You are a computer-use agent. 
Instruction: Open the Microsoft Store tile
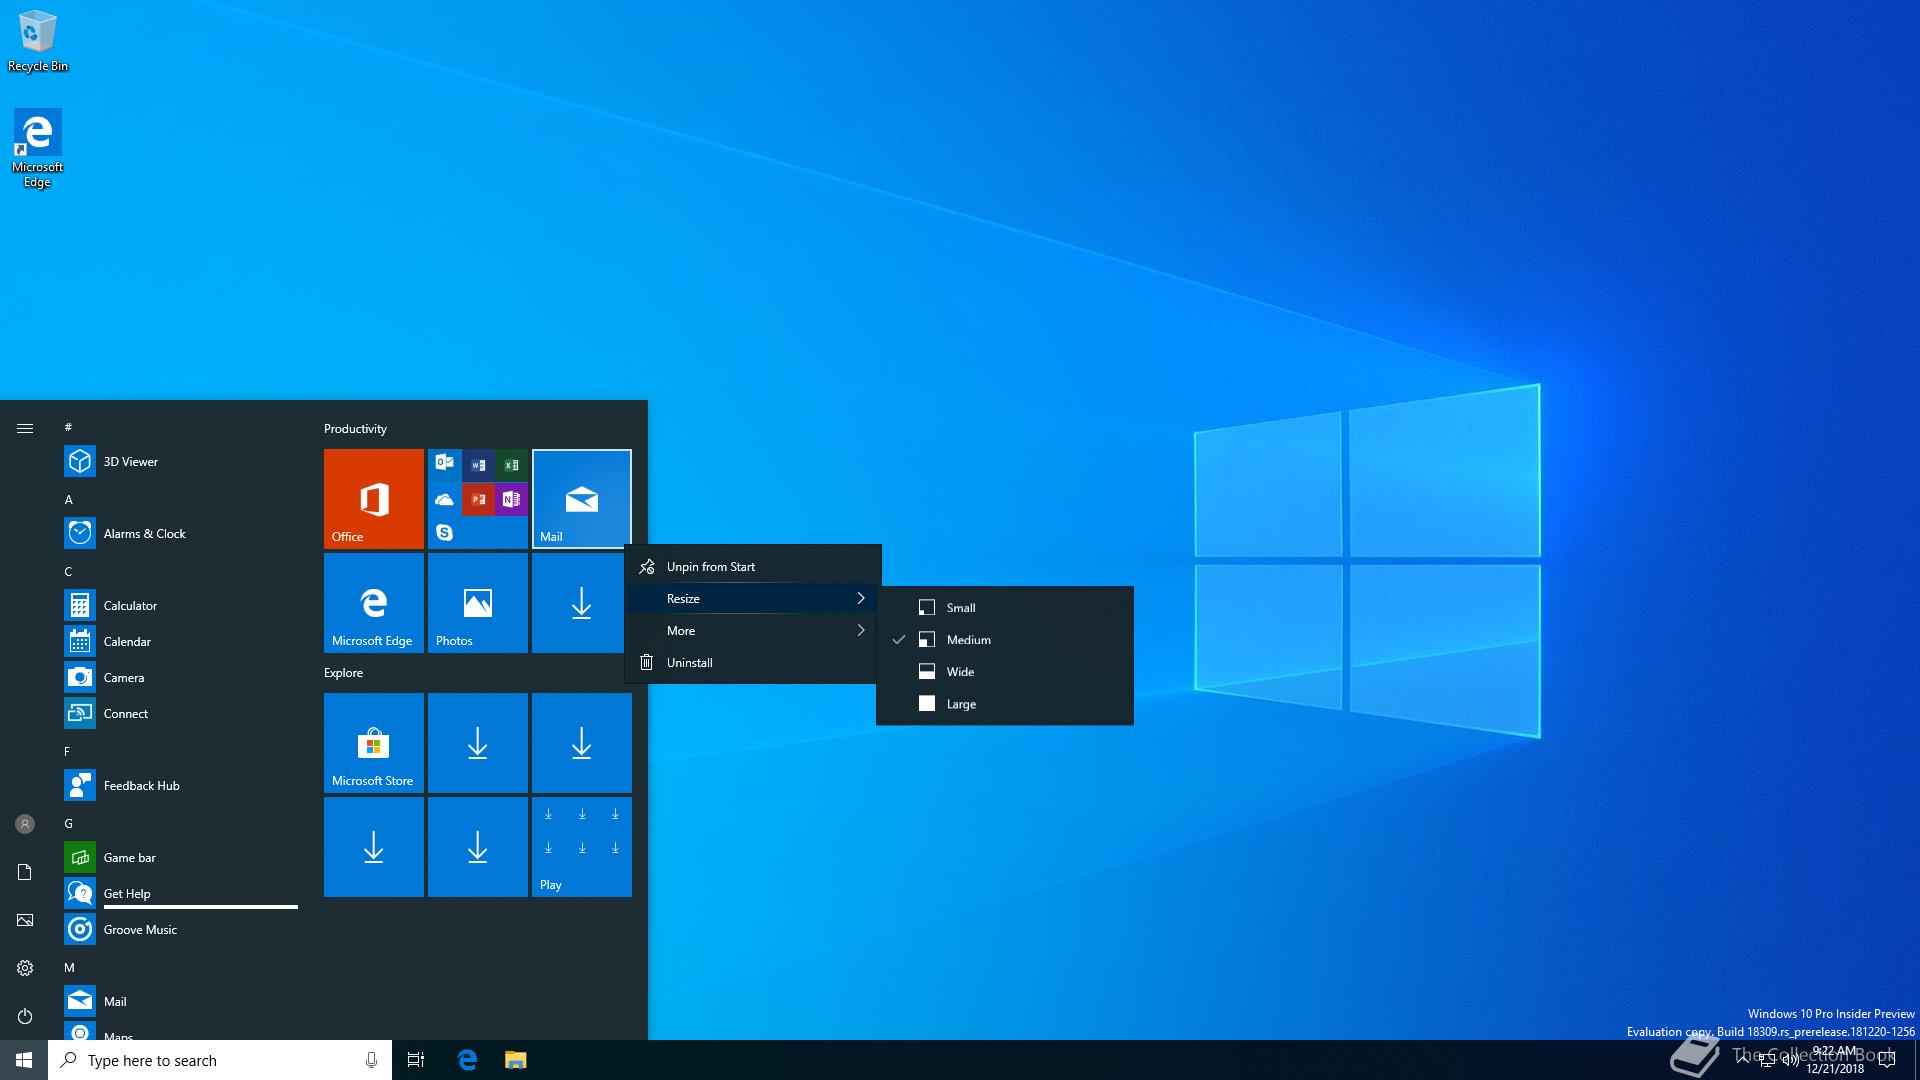[x=374, y=743]
